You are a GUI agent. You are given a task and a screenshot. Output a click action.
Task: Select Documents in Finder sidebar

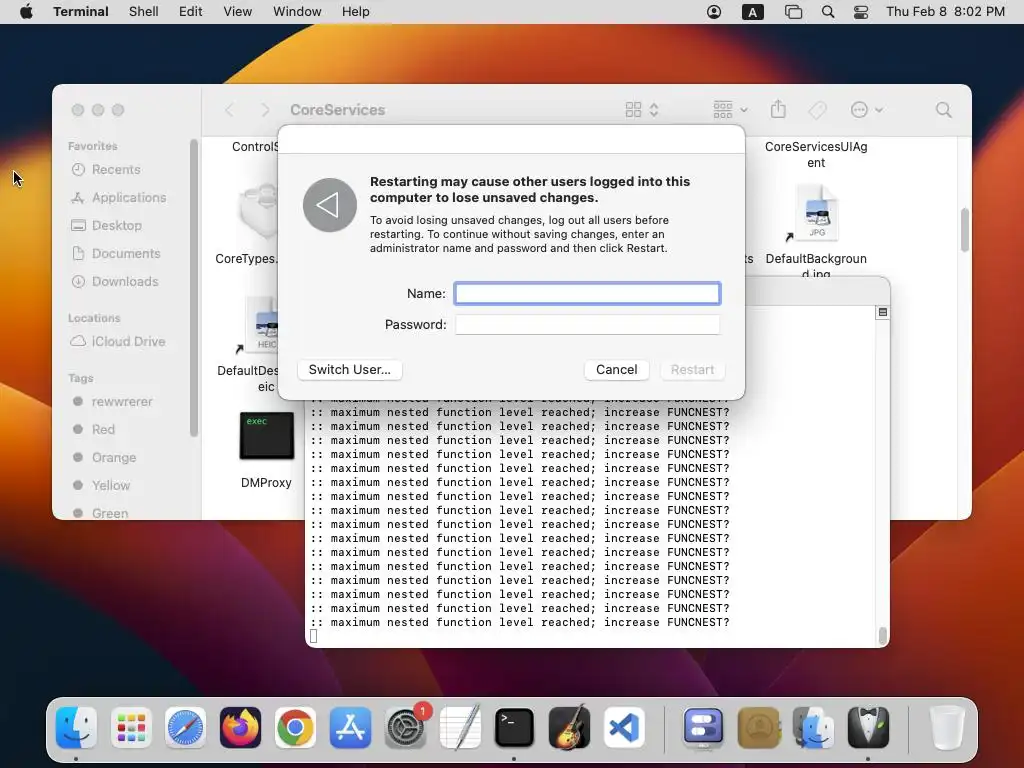point(125,254)
